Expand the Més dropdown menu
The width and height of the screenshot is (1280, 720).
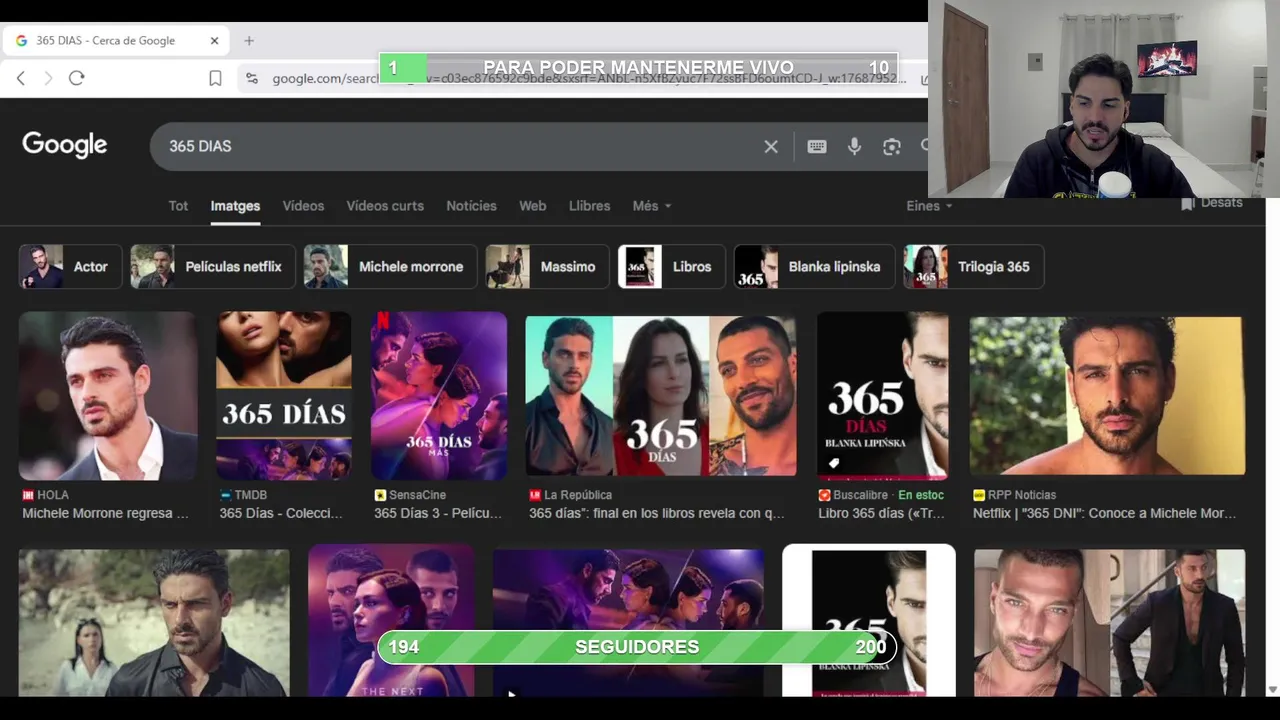[651, 206]
